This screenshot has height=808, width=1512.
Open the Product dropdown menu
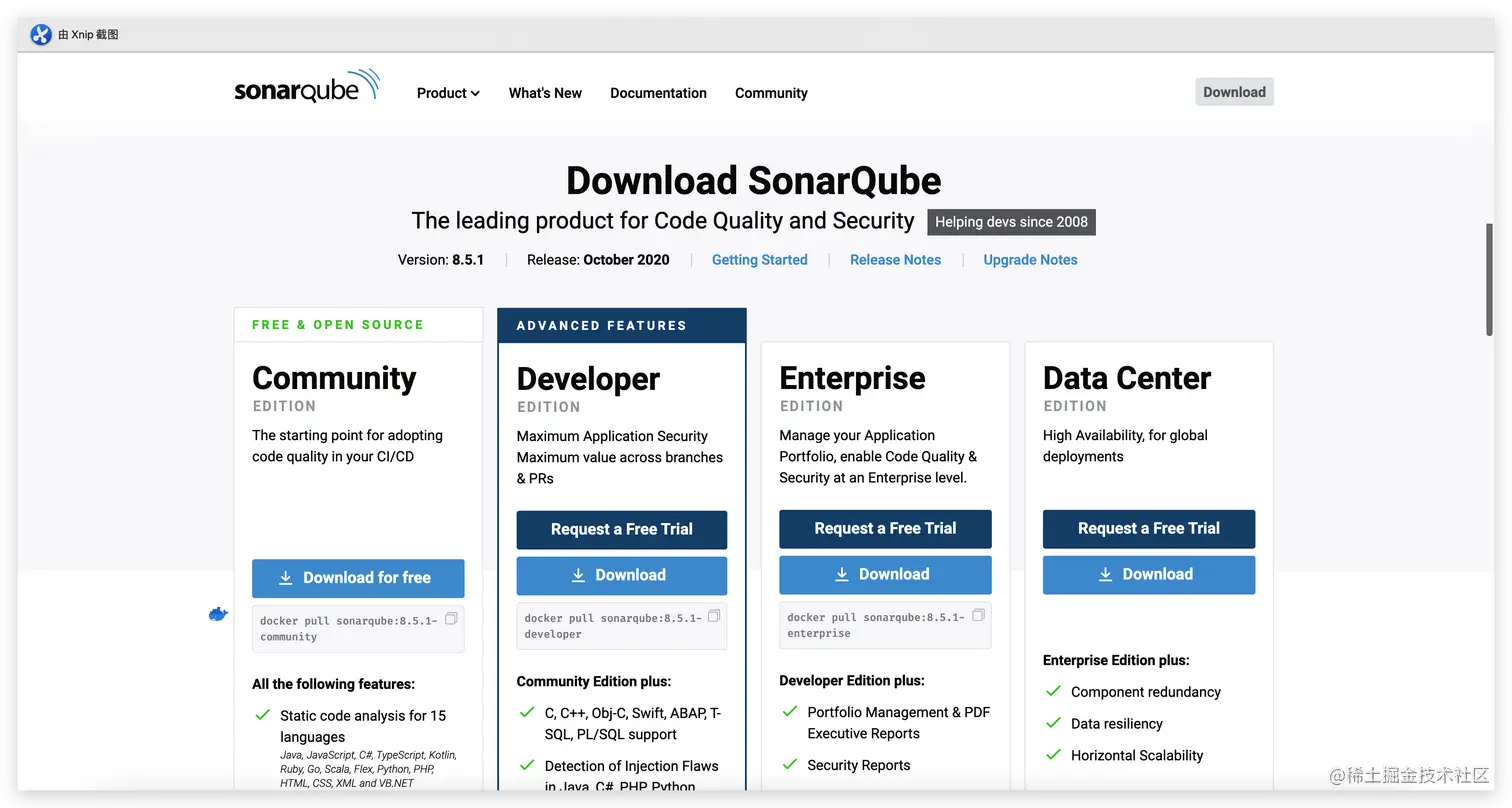coord(448,93)
